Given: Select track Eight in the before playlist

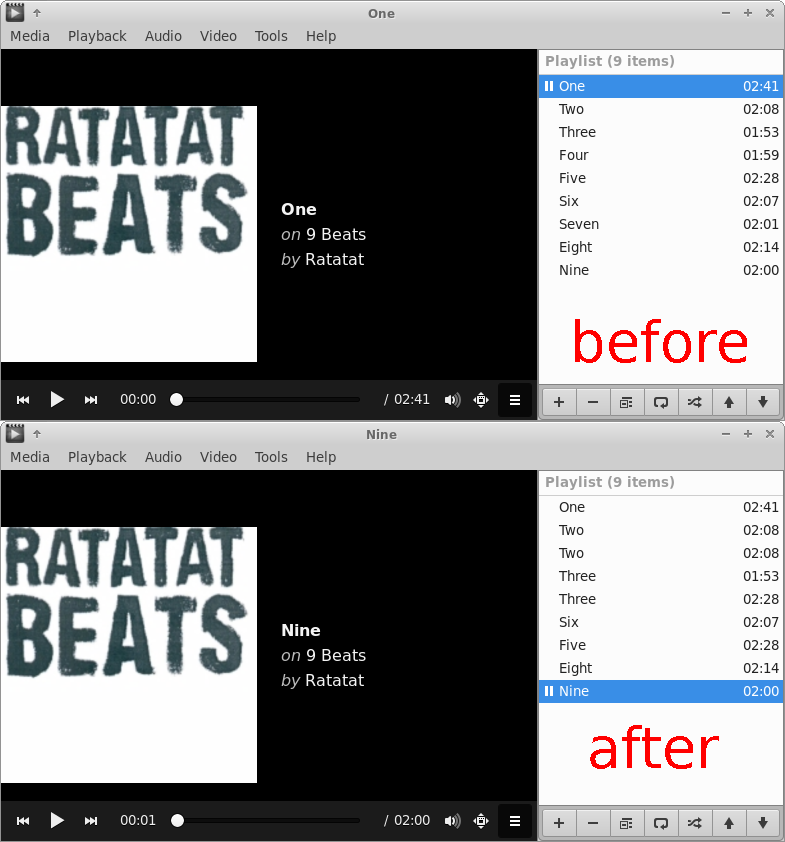Looking at the screenshot, I should (660, 247).
